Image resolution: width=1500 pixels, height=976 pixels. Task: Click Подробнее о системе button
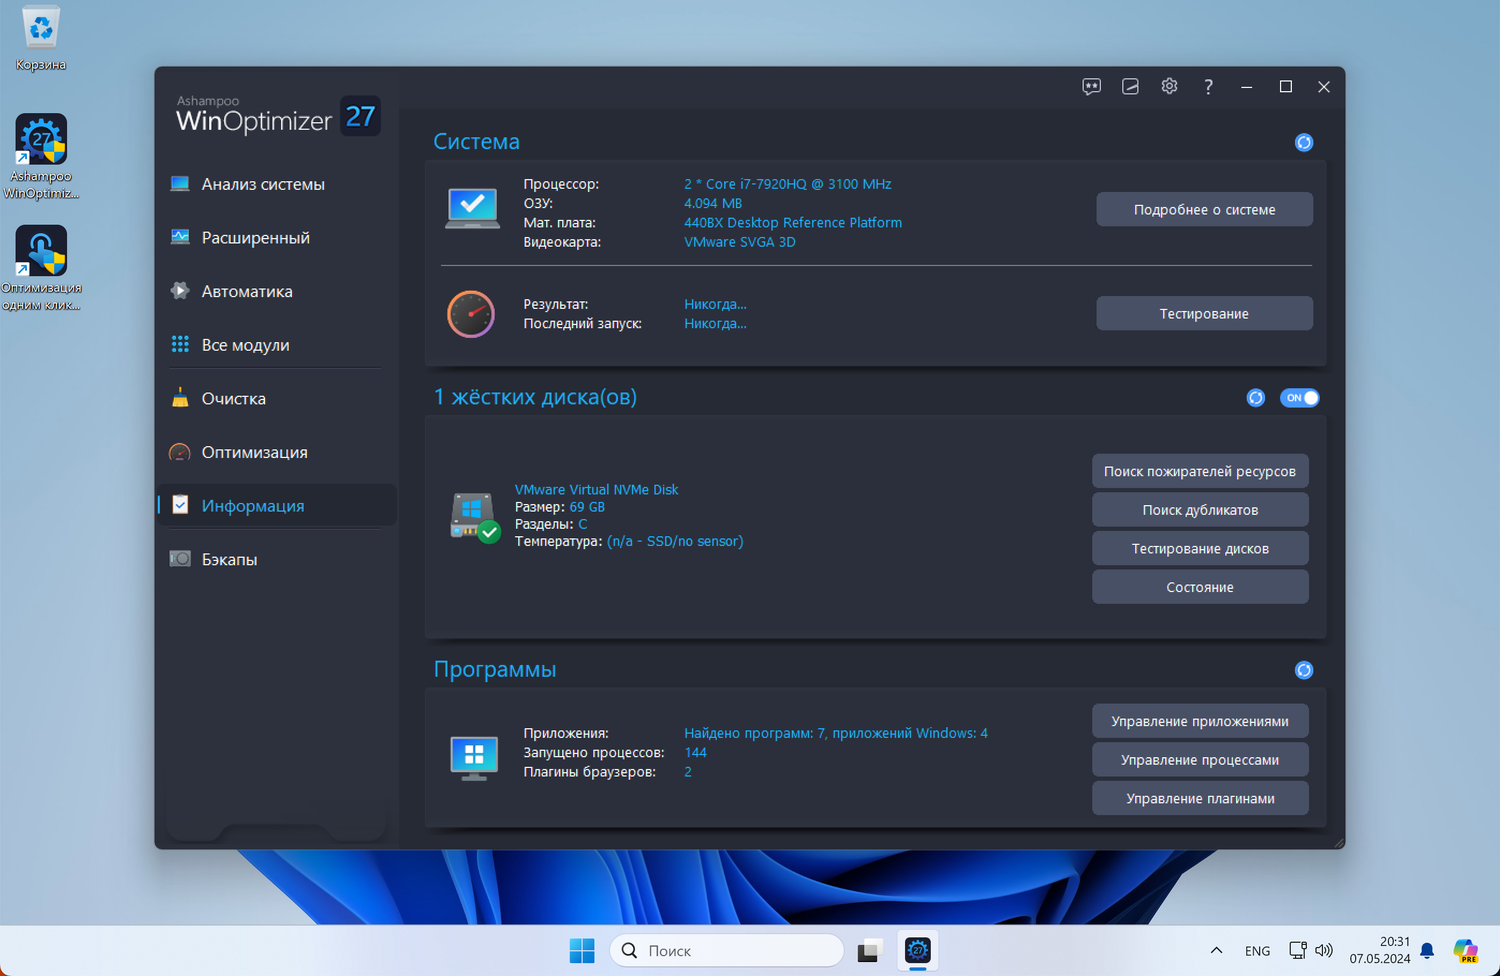click(x=1204, y=210)
